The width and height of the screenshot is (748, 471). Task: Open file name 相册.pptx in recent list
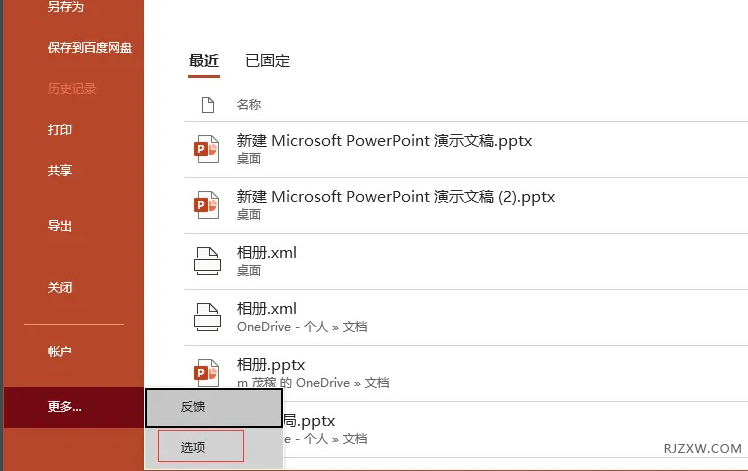271,365
